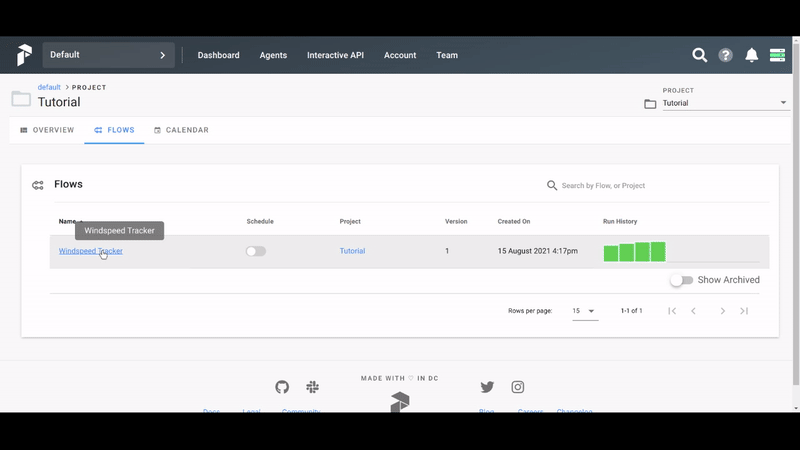Screen dimensions: 800x450
Task: Open Interactive API in navigation
Action: [x=335, y=55]
